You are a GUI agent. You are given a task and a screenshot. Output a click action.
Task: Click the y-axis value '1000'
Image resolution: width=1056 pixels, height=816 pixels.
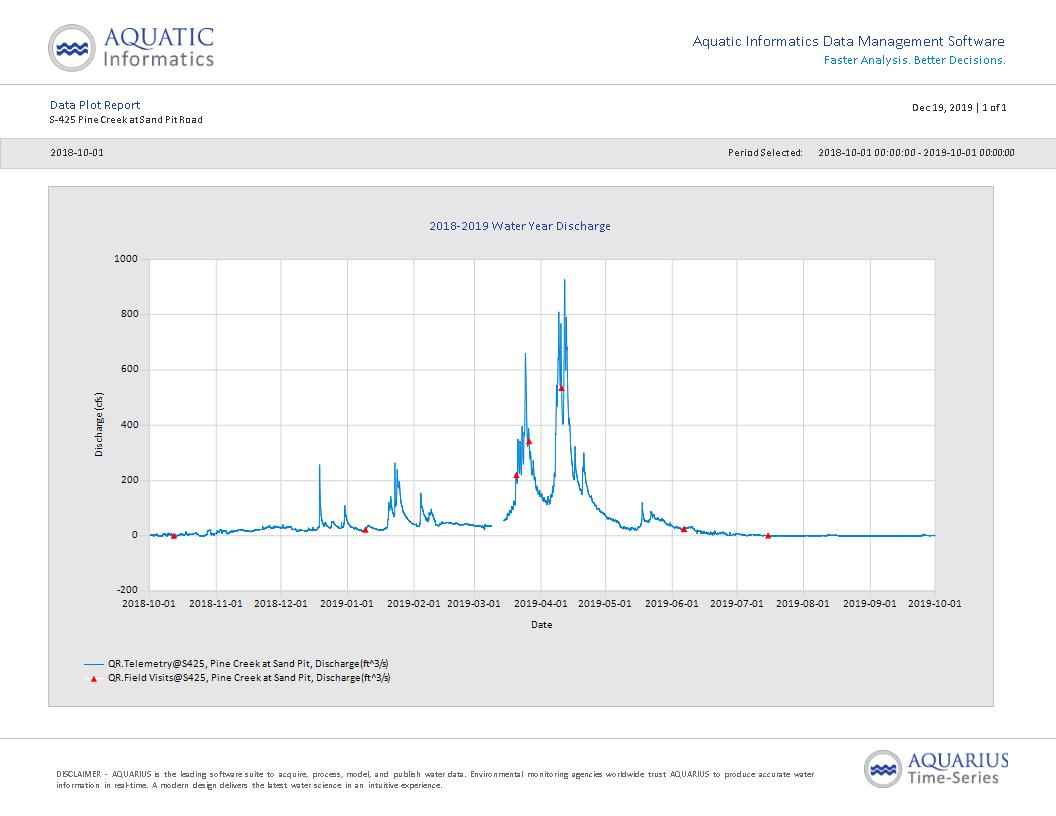pyautogui.click(x=125, y=259)
